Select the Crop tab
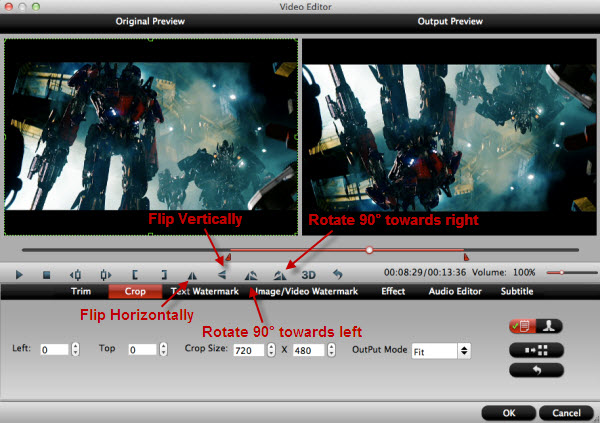The height and width of the screenshot is (423, 600). click(135, 291)
